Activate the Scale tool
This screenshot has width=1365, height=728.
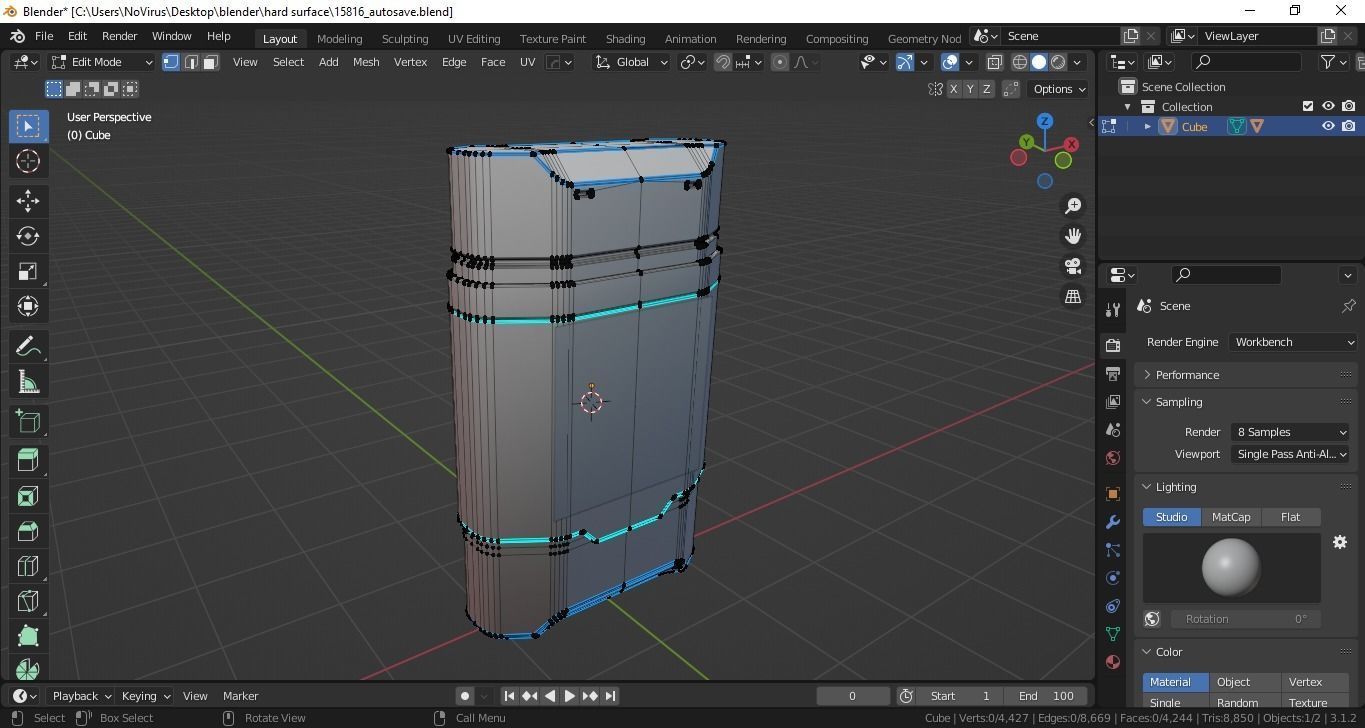click(x=28, y=271)
